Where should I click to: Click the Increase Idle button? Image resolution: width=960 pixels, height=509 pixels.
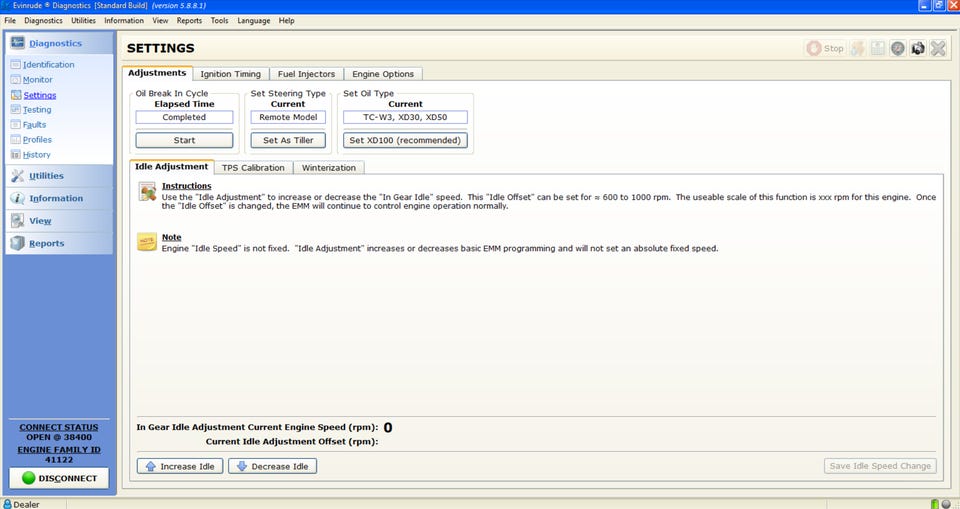[180, 466]
